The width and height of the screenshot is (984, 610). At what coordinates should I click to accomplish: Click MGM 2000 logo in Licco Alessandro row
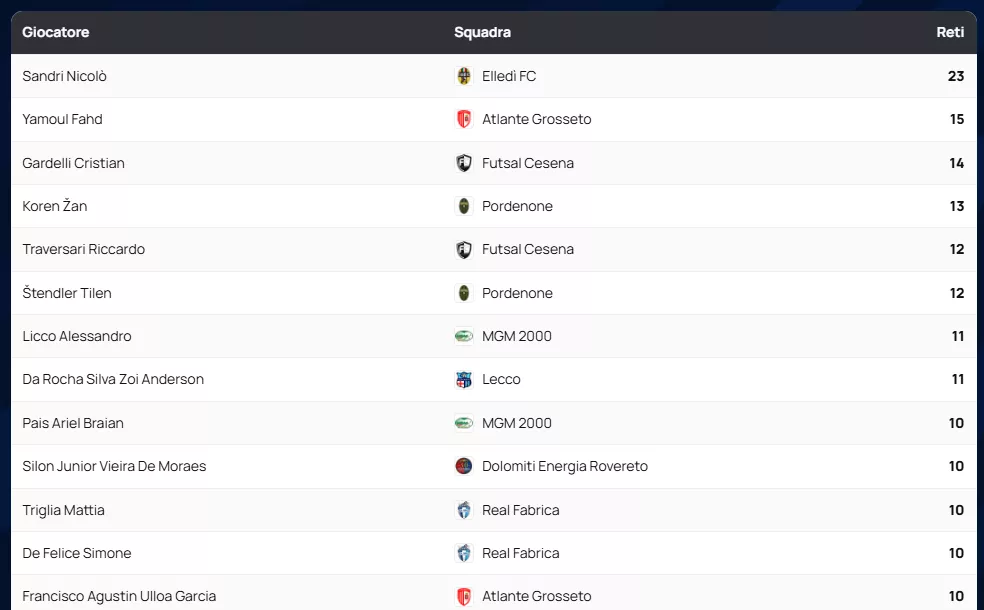pos(464,336)
